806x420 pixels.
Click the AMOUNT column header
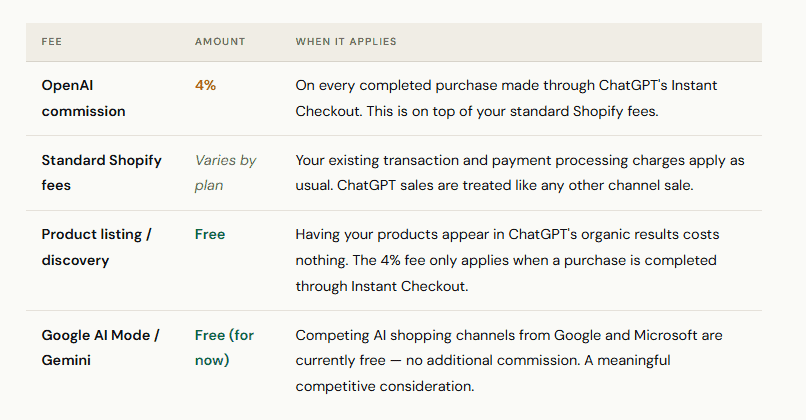coord(220,42)
